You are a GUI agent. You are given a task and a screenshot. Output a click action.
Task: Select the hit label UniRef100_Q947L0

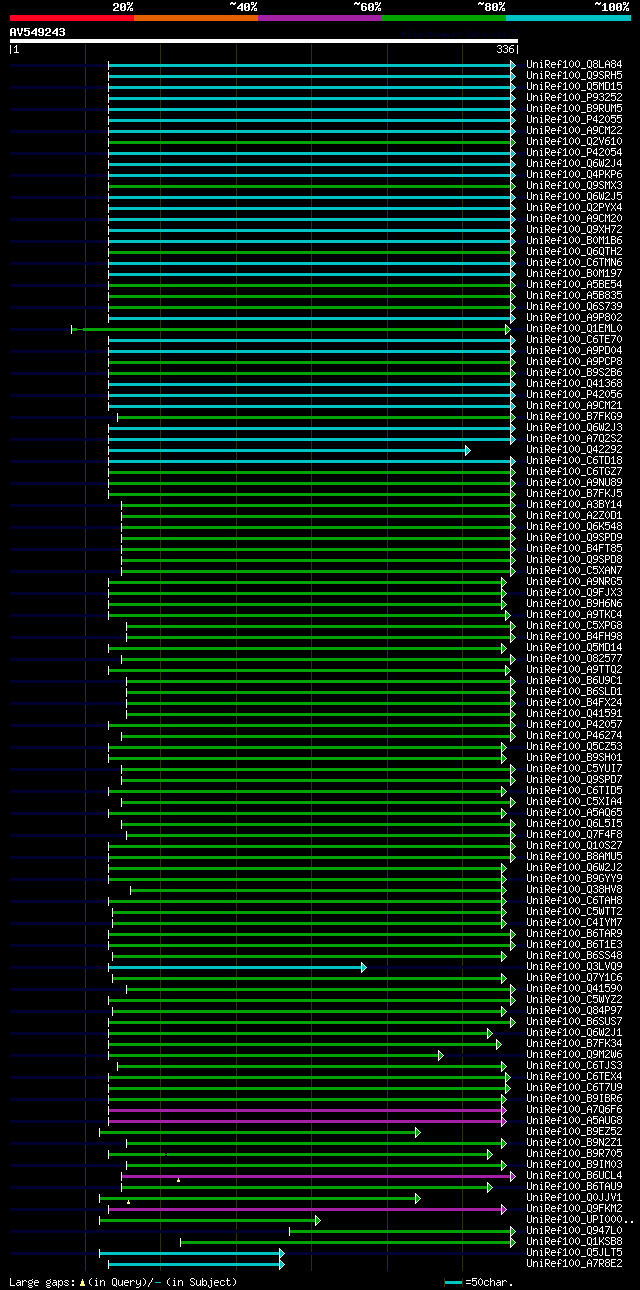[574, 1231]
